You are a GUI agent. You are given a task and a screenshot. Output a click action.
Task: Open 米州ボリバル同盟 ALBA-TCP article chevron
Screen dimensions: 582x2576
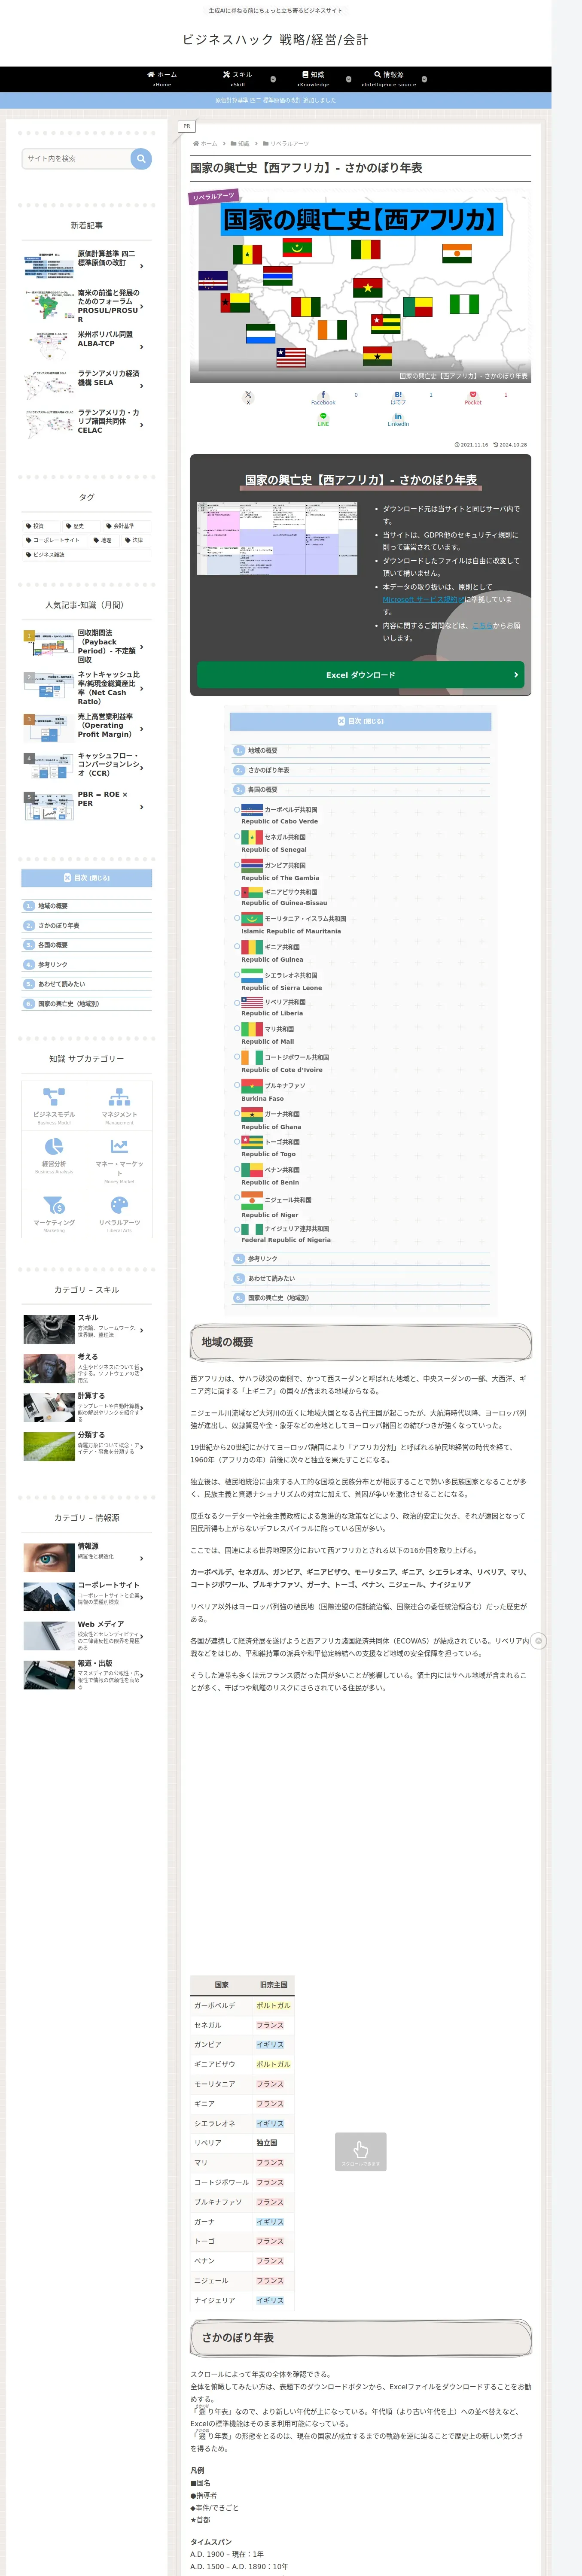[x=142, y=346]
